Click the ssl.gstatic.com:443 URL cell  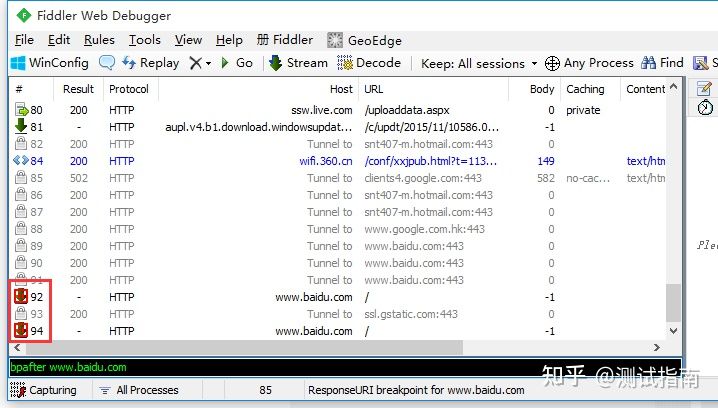click(x=411, y=314)
